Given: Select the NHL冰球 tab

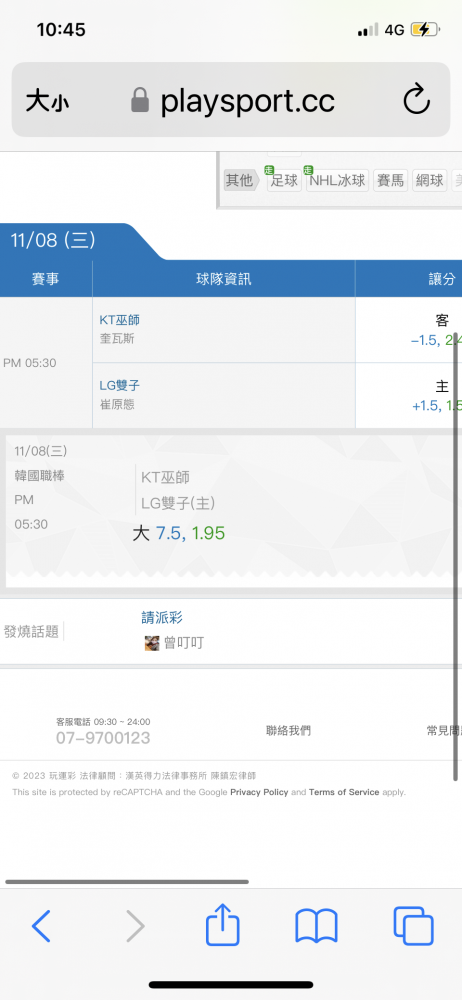Looking at the screenshot, I should pos(337,180).
